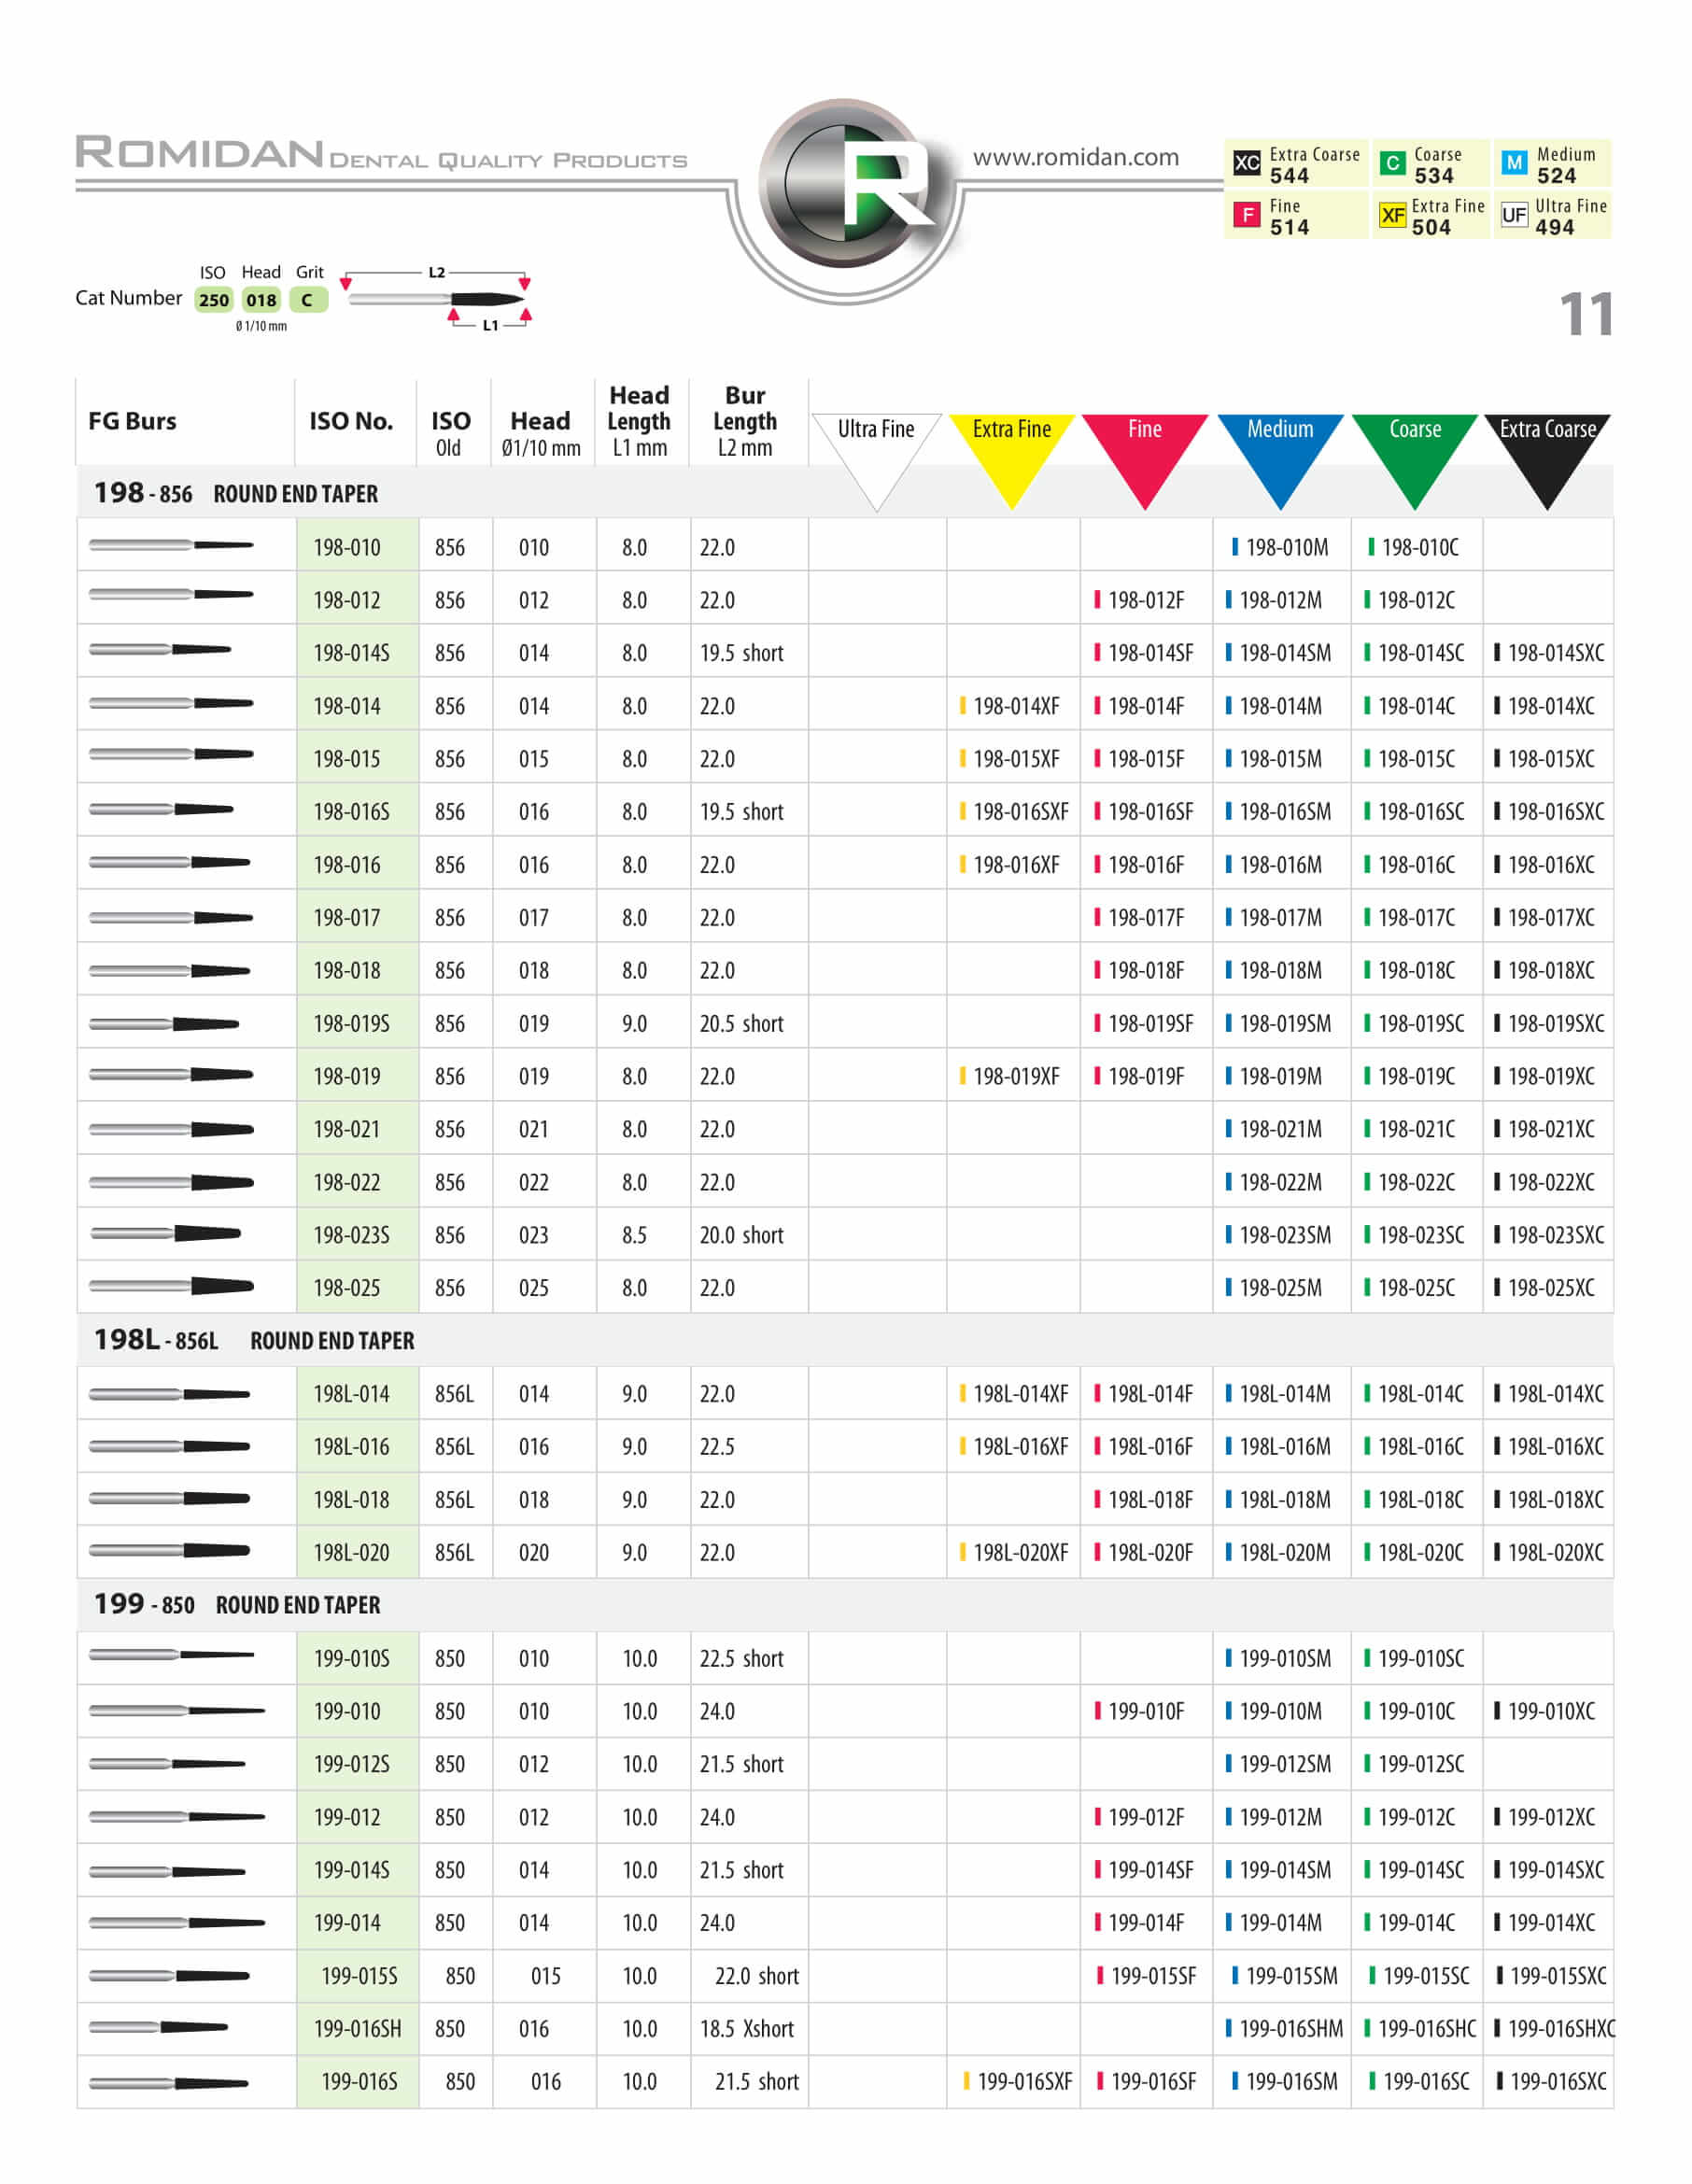Viewport: 1692px width, 2184px height.
Task: Select product code '198-016SXF'
Action: tap(1014, 812)
